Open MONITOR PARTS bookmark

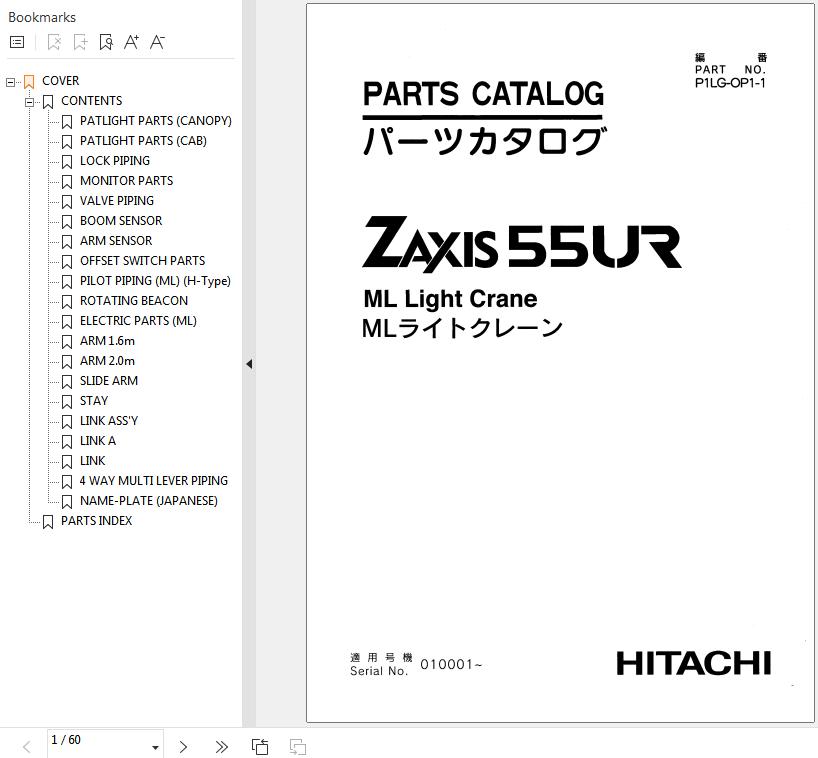[126, 181]
